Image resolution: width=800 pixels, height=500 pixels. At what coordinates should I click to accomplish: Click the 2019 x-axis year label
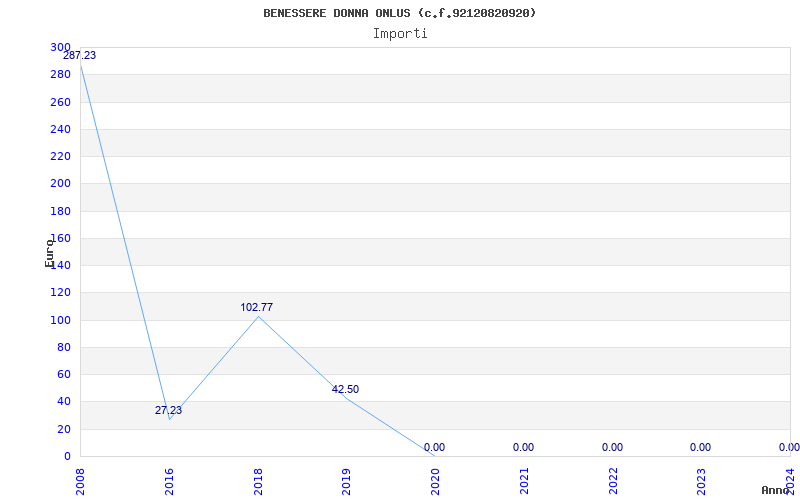point(346,481)
